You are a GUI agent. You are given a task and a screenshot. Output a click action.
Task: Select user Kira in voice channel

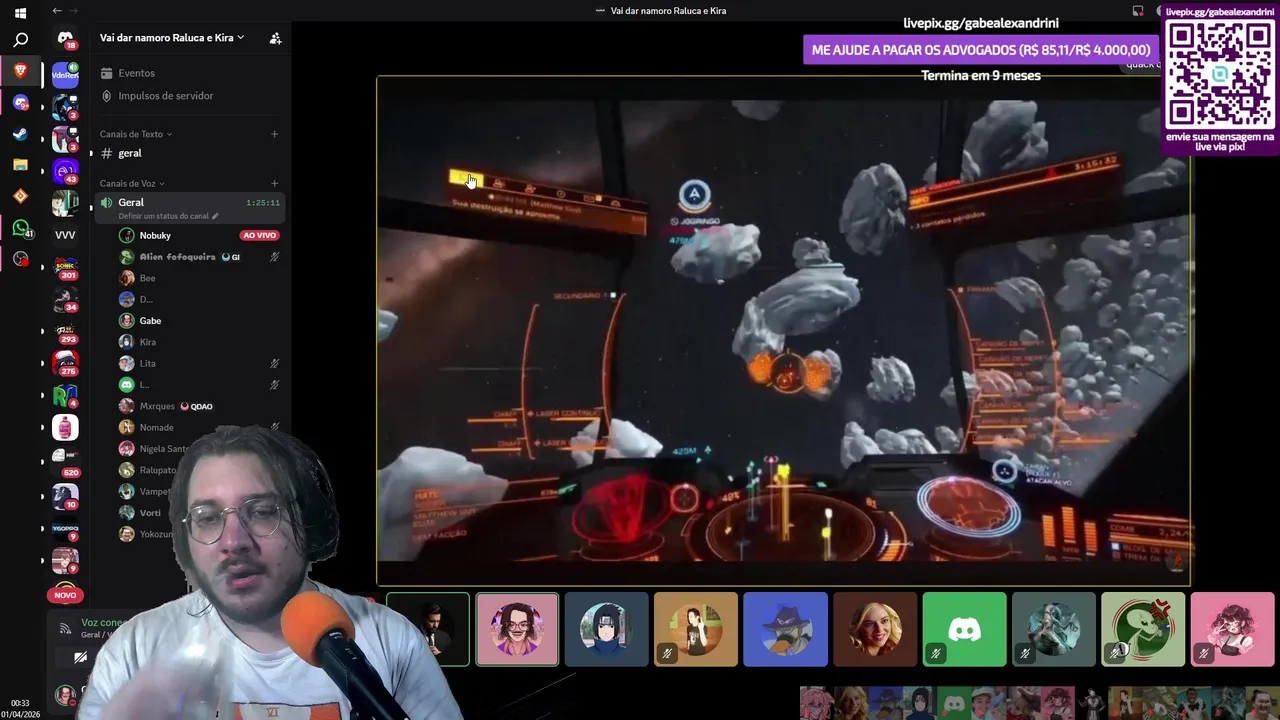[147, 342]
